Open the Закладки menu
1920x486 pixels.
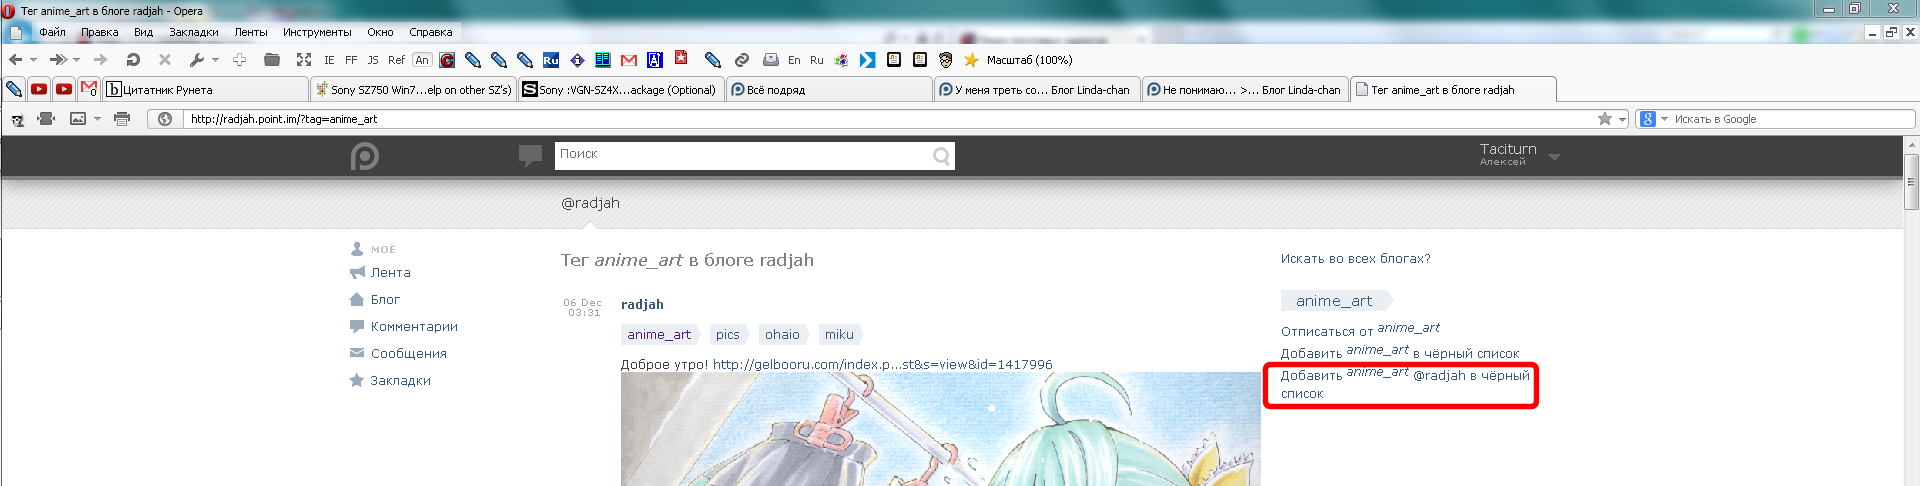(x=193, y=32)
